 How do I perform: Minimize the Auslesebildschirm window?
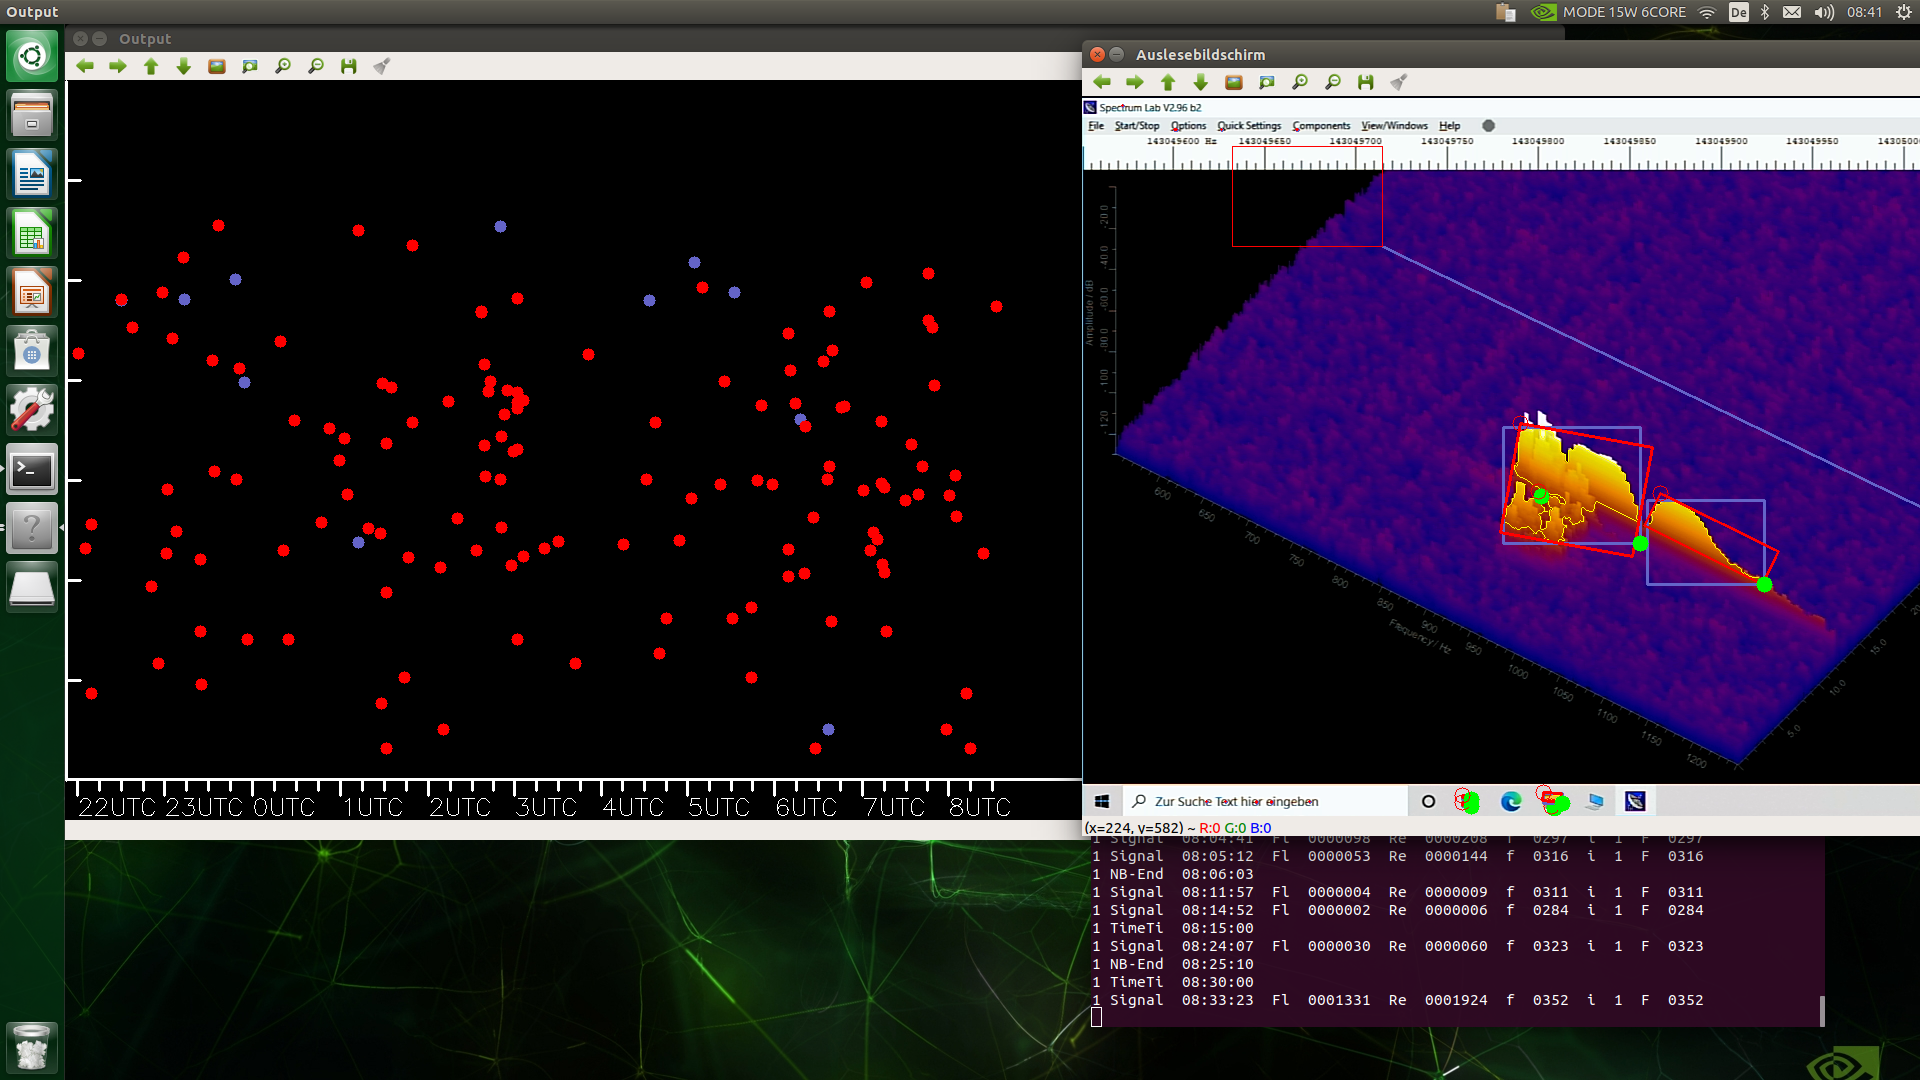(x=1117, y=54)
